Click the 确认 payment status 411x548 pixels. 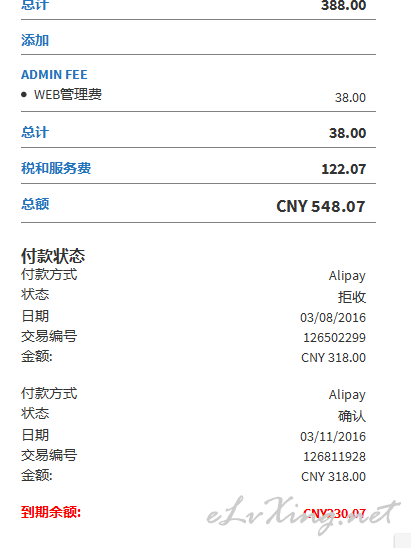[352, 416]
